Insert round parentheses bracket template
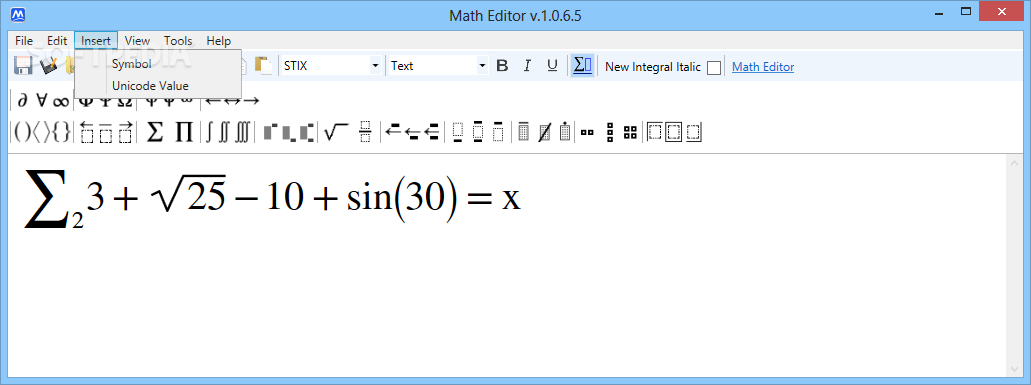This screenshot has height=385, width=1031. click(22, 133)
